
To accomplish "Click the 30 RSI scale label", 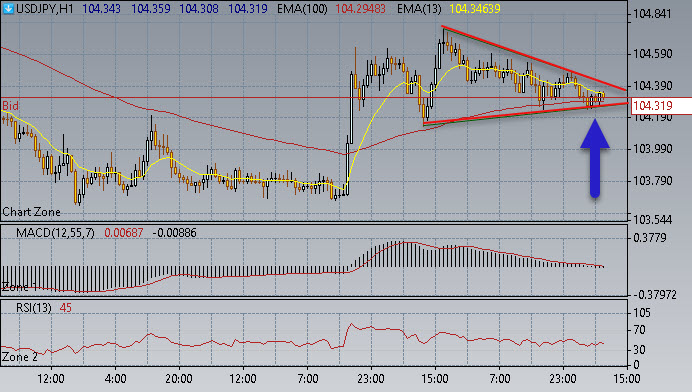I will tap(639, 350).
